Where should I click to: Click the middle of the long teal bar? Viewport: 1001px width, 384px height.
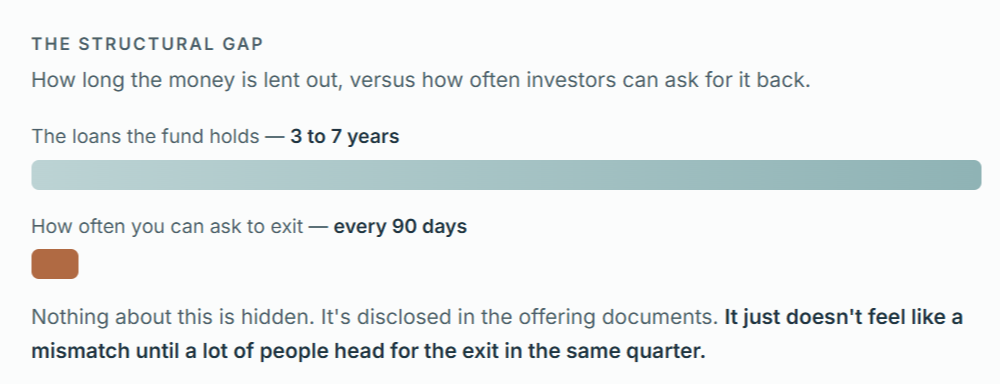(506, 175)
